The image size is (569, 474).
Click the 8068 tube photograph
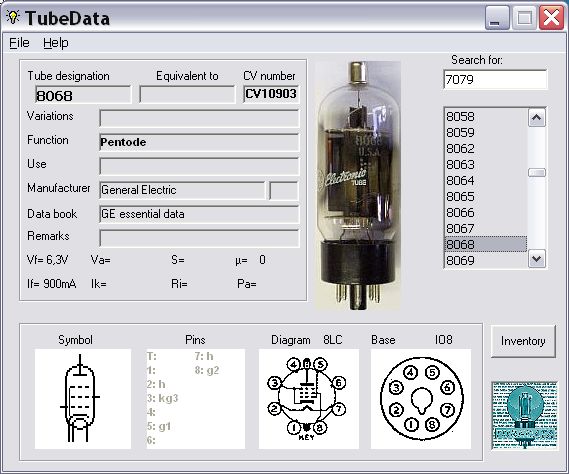tap(358, 185)
